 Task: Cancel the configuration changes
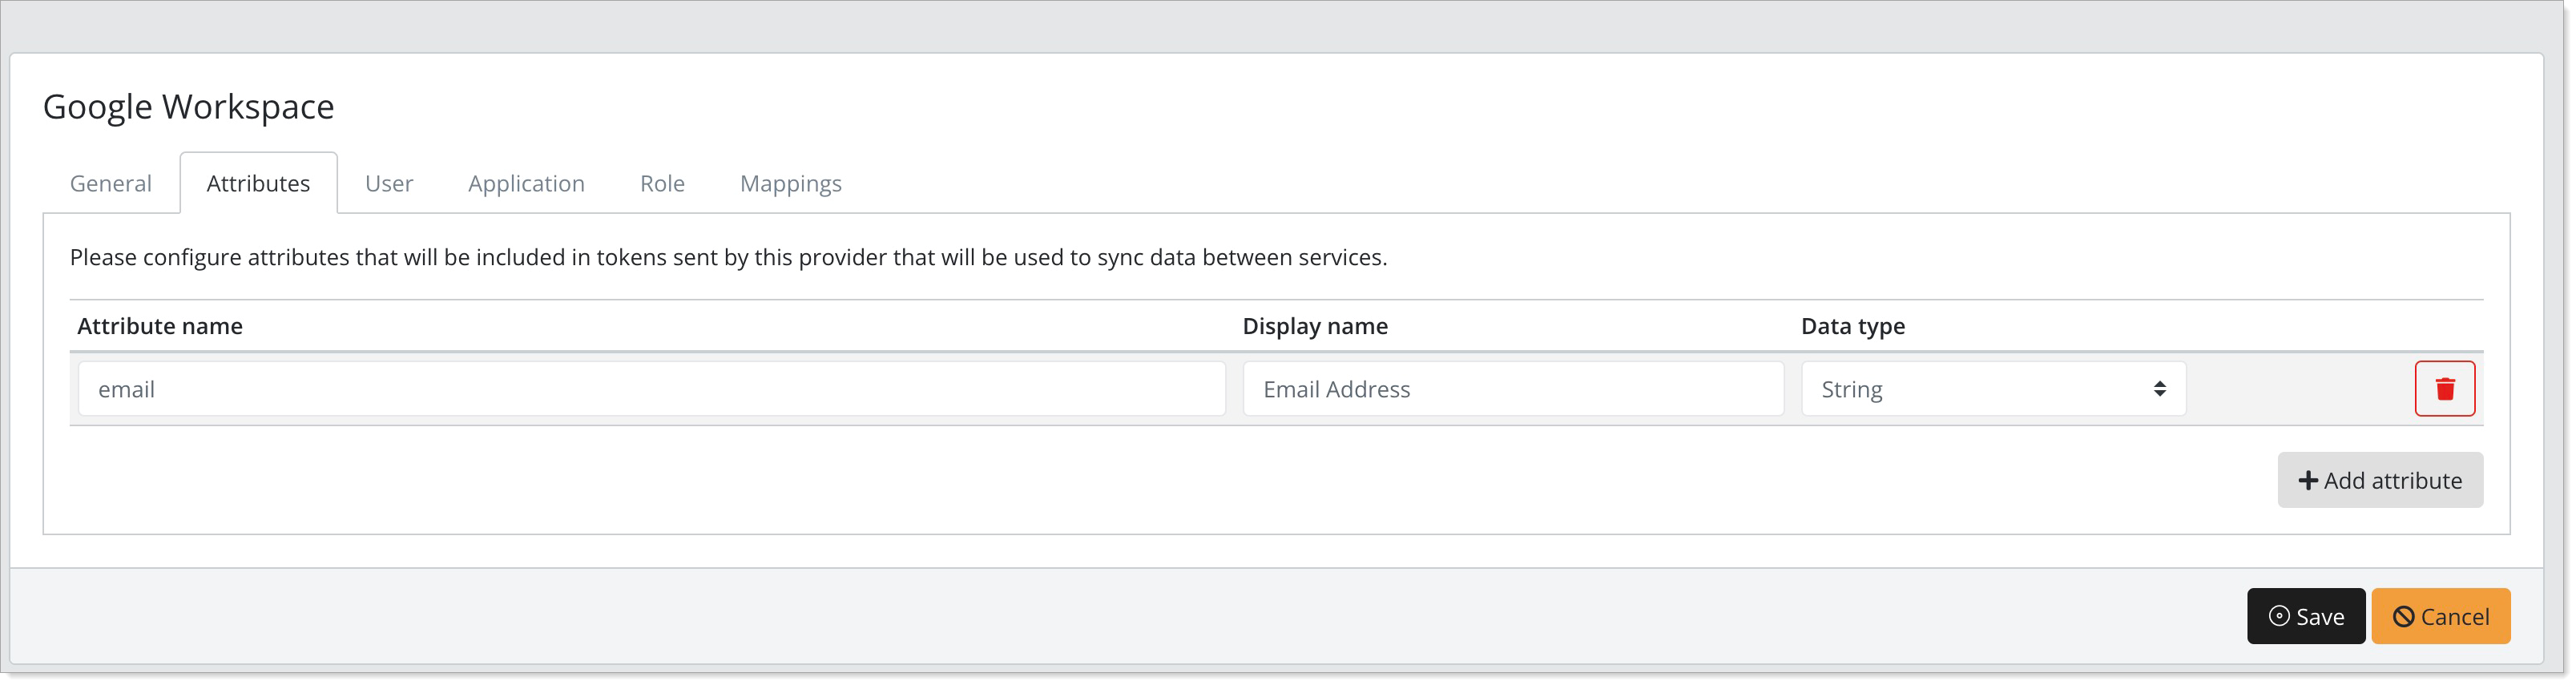pyautogui.click(x=2440, y=616)
